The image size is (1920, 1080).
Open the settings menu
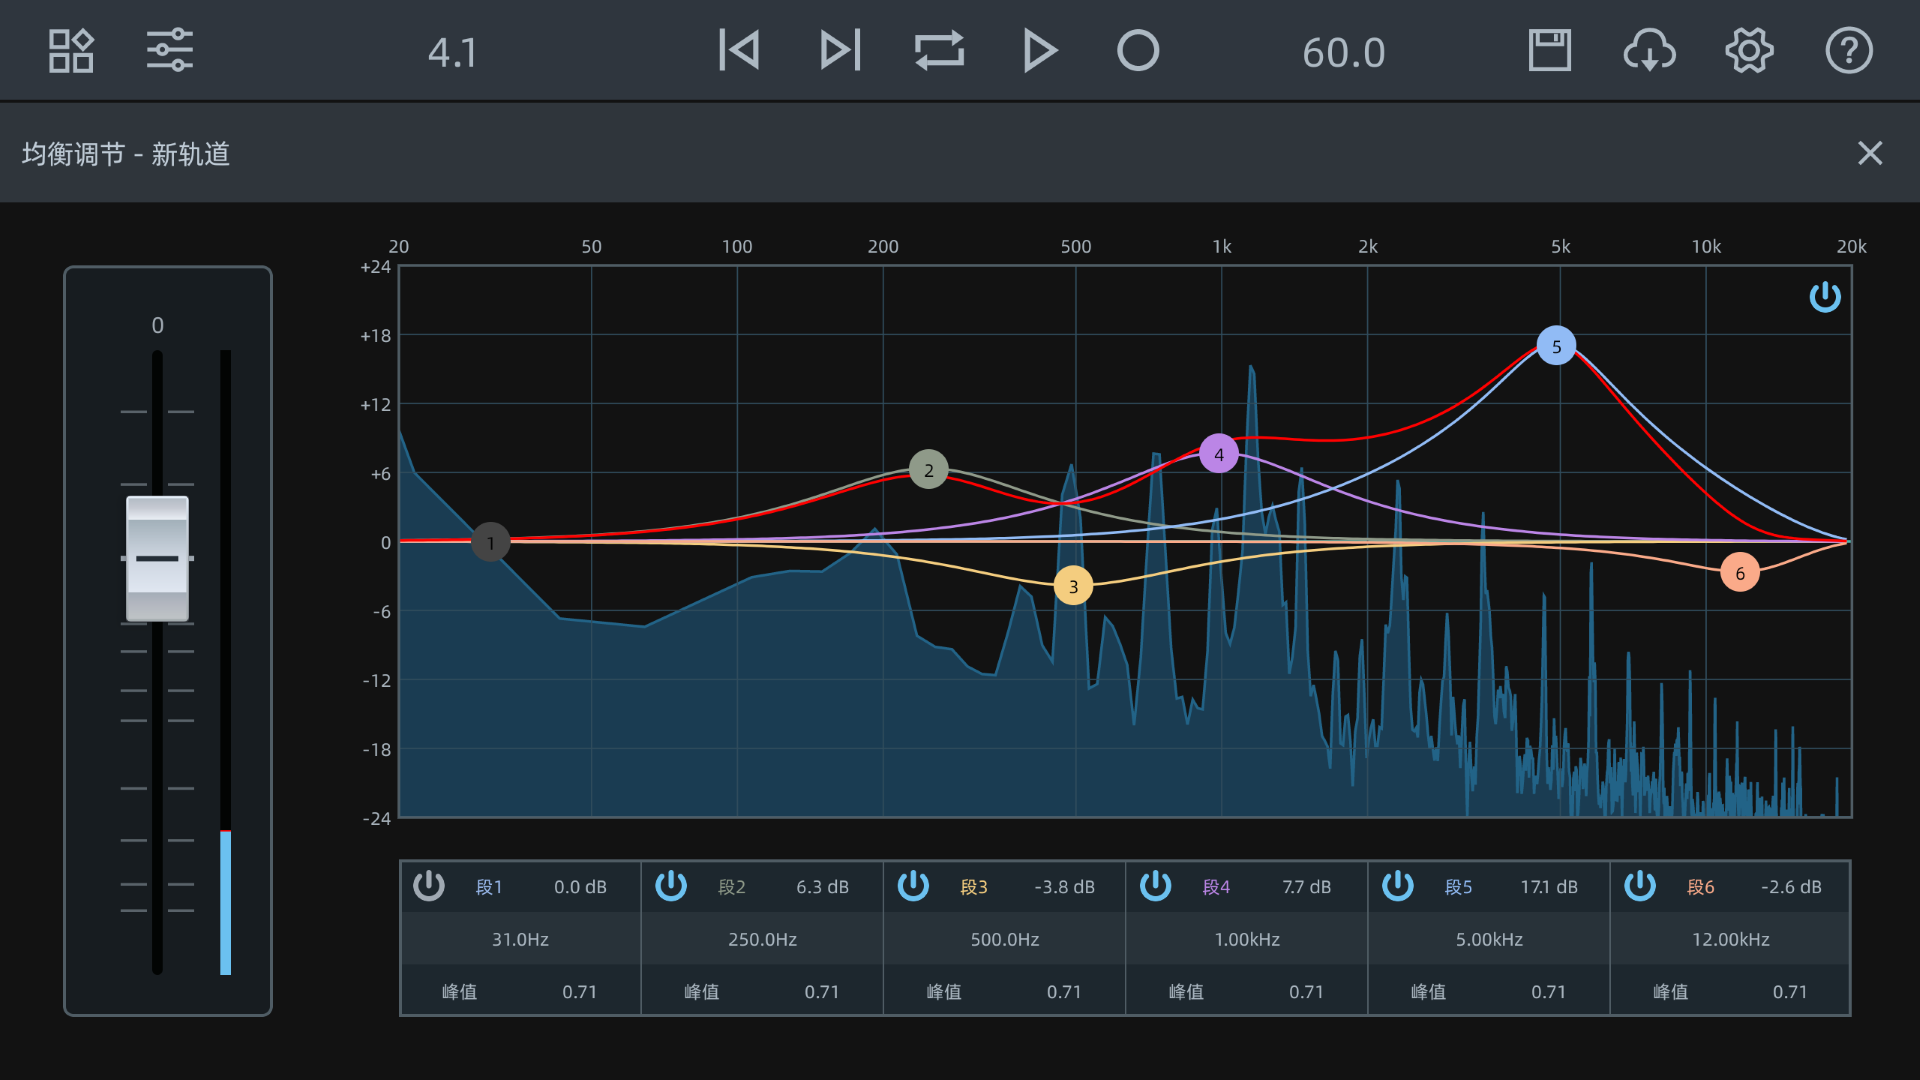1749,50
